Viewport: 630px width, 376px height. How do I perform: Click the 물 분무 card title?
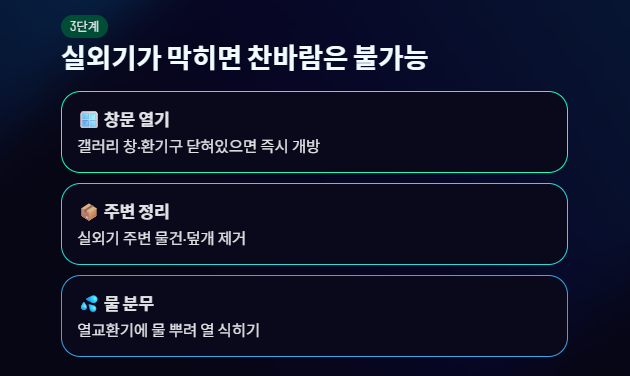(x=129, y=304)
